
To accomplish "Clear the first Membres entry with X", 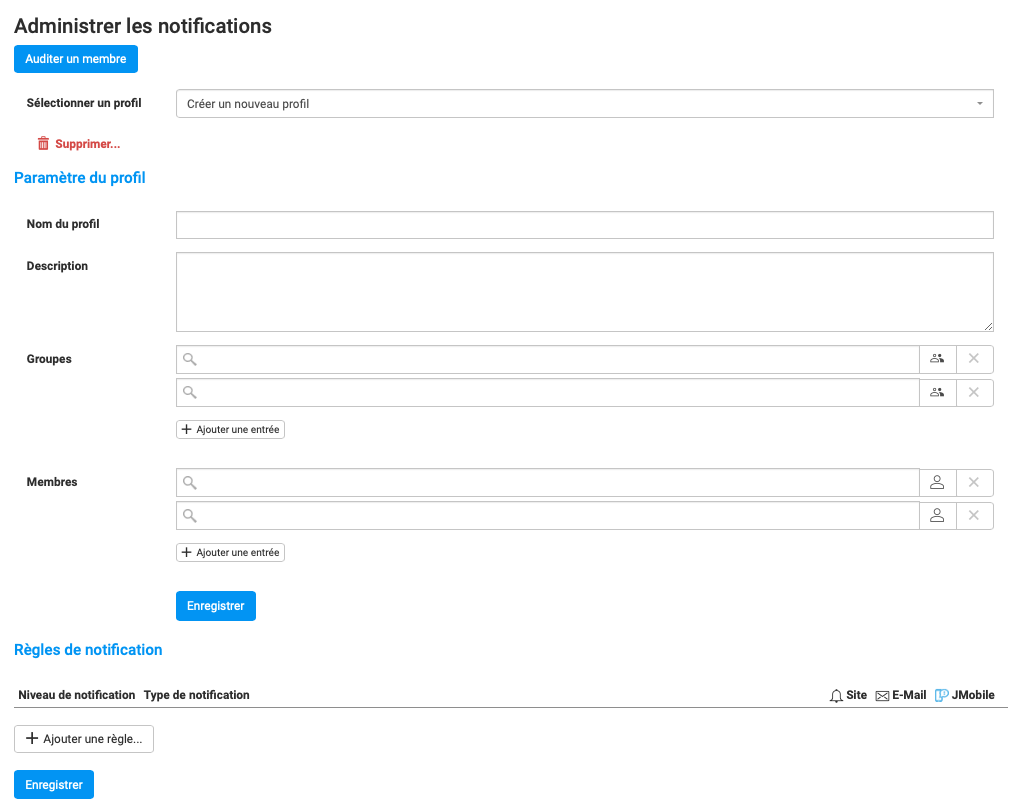I will [974, 483].
